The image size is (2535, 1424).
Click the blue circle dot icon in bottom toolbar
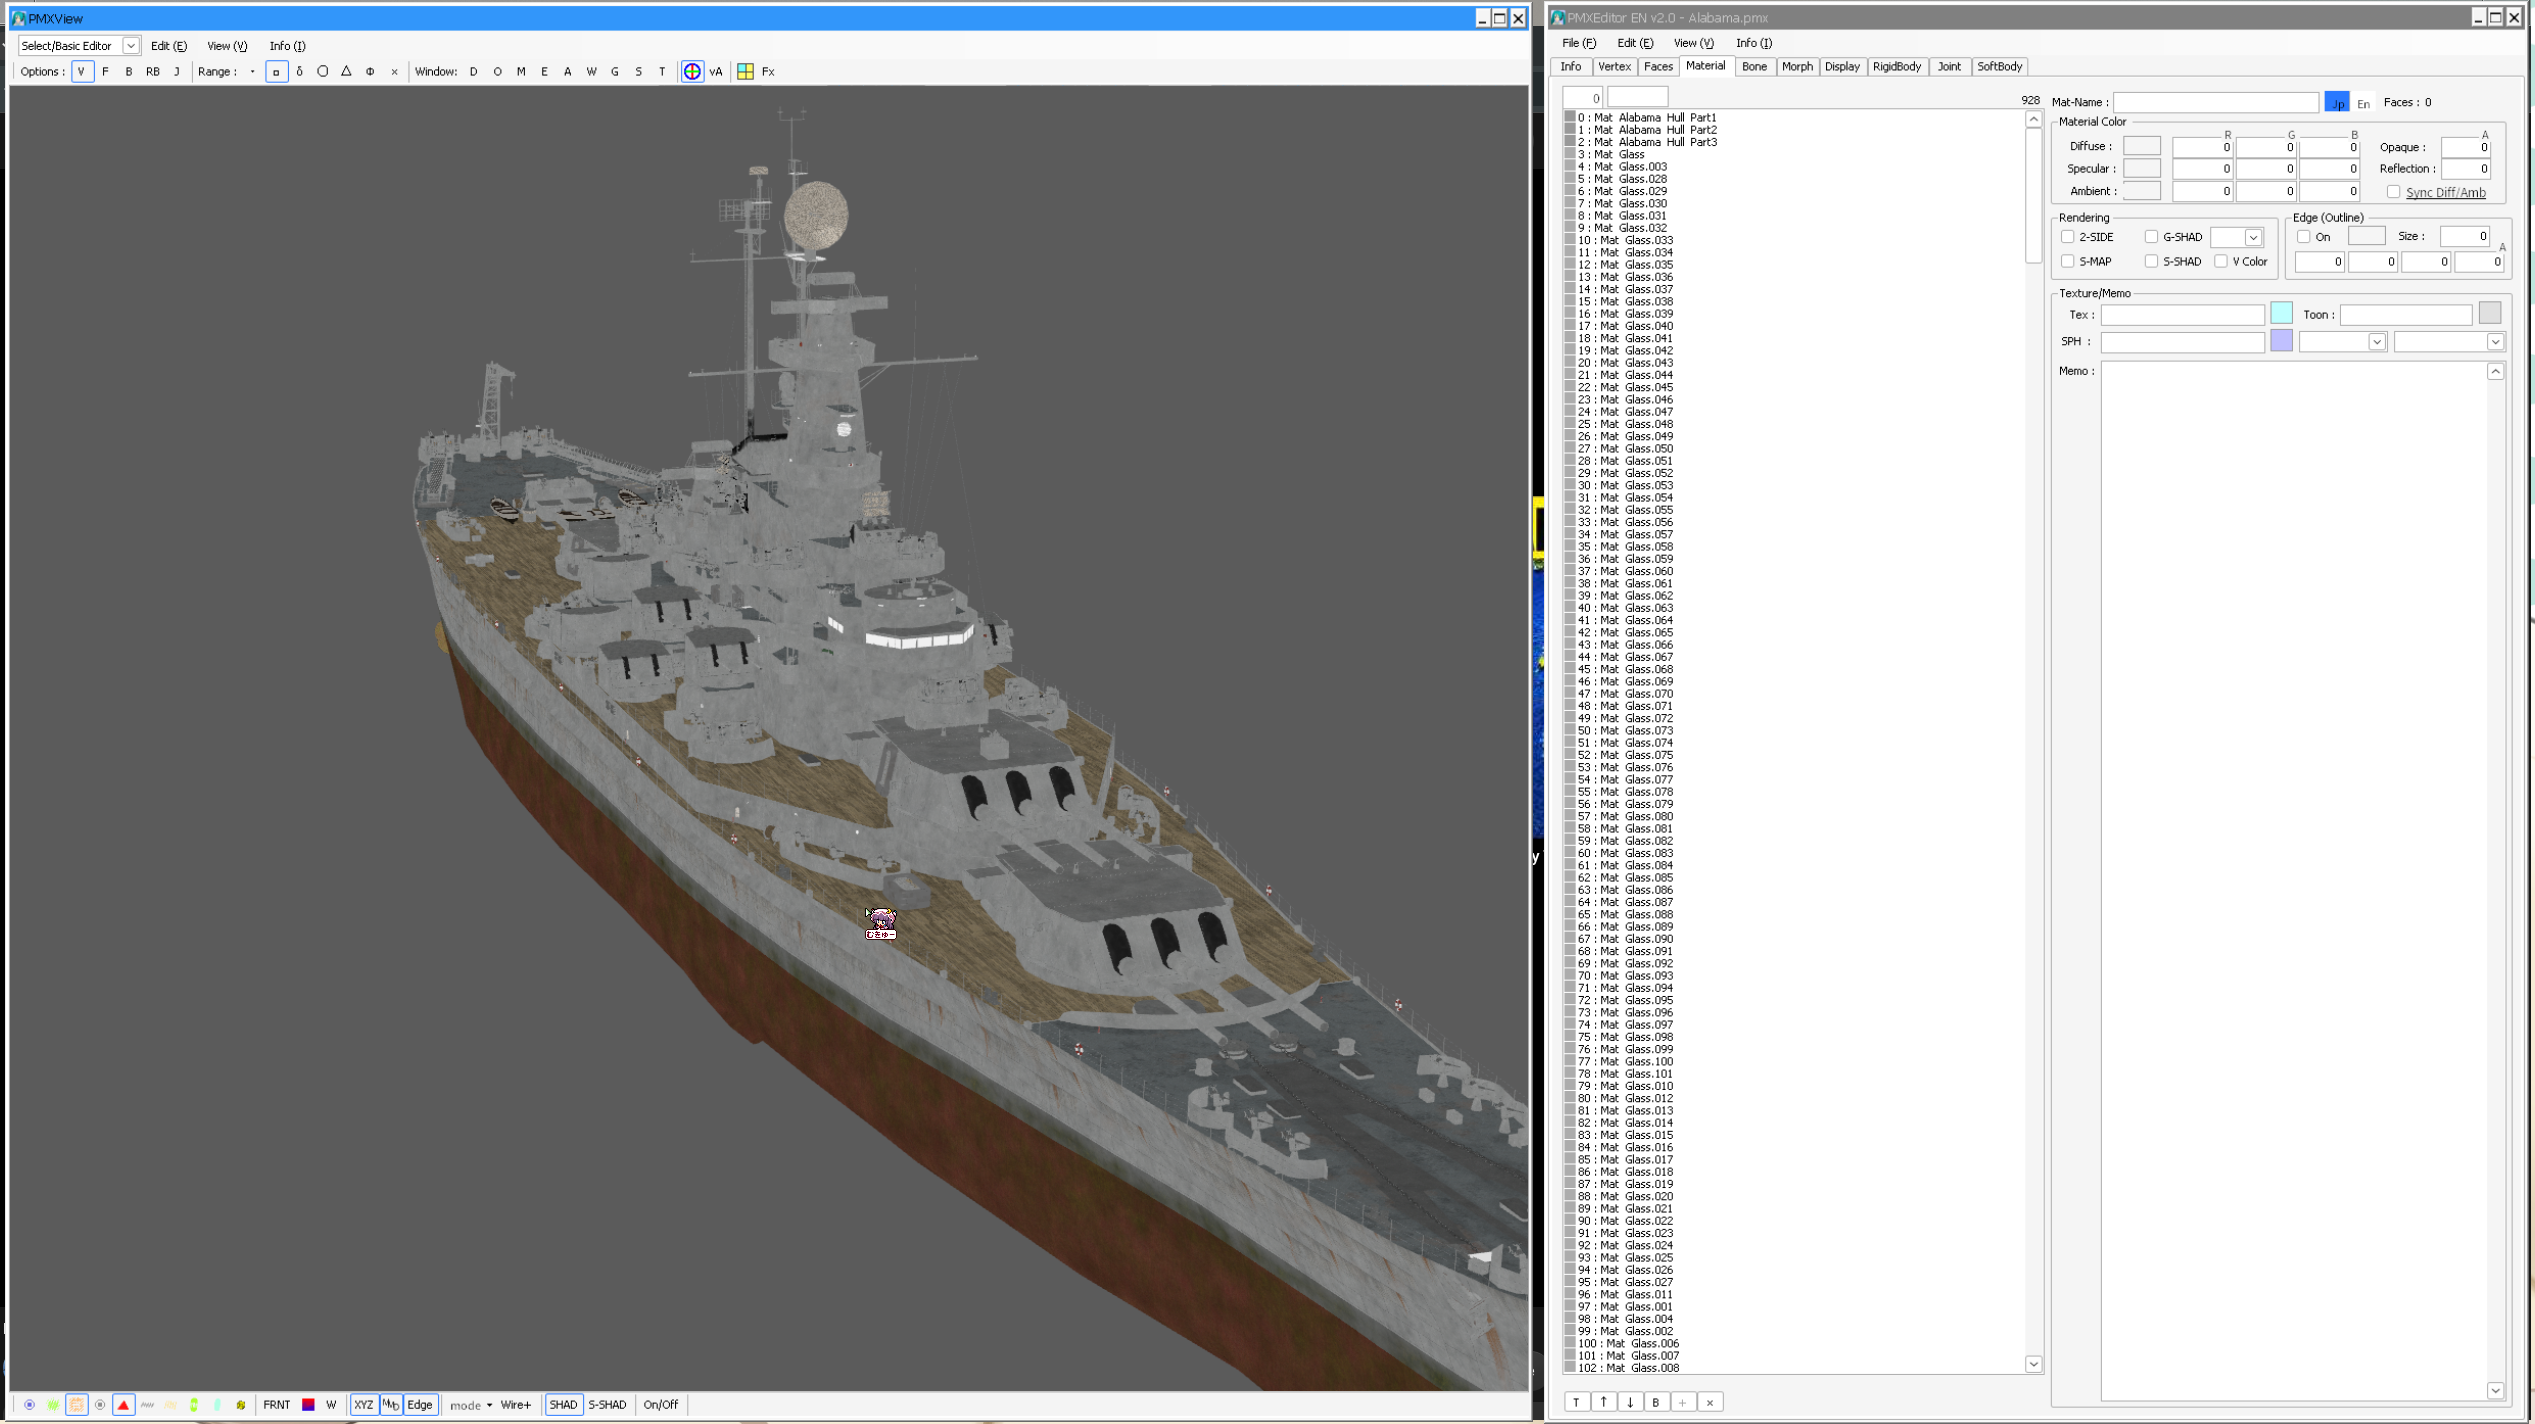click(x=29, y=1405)
